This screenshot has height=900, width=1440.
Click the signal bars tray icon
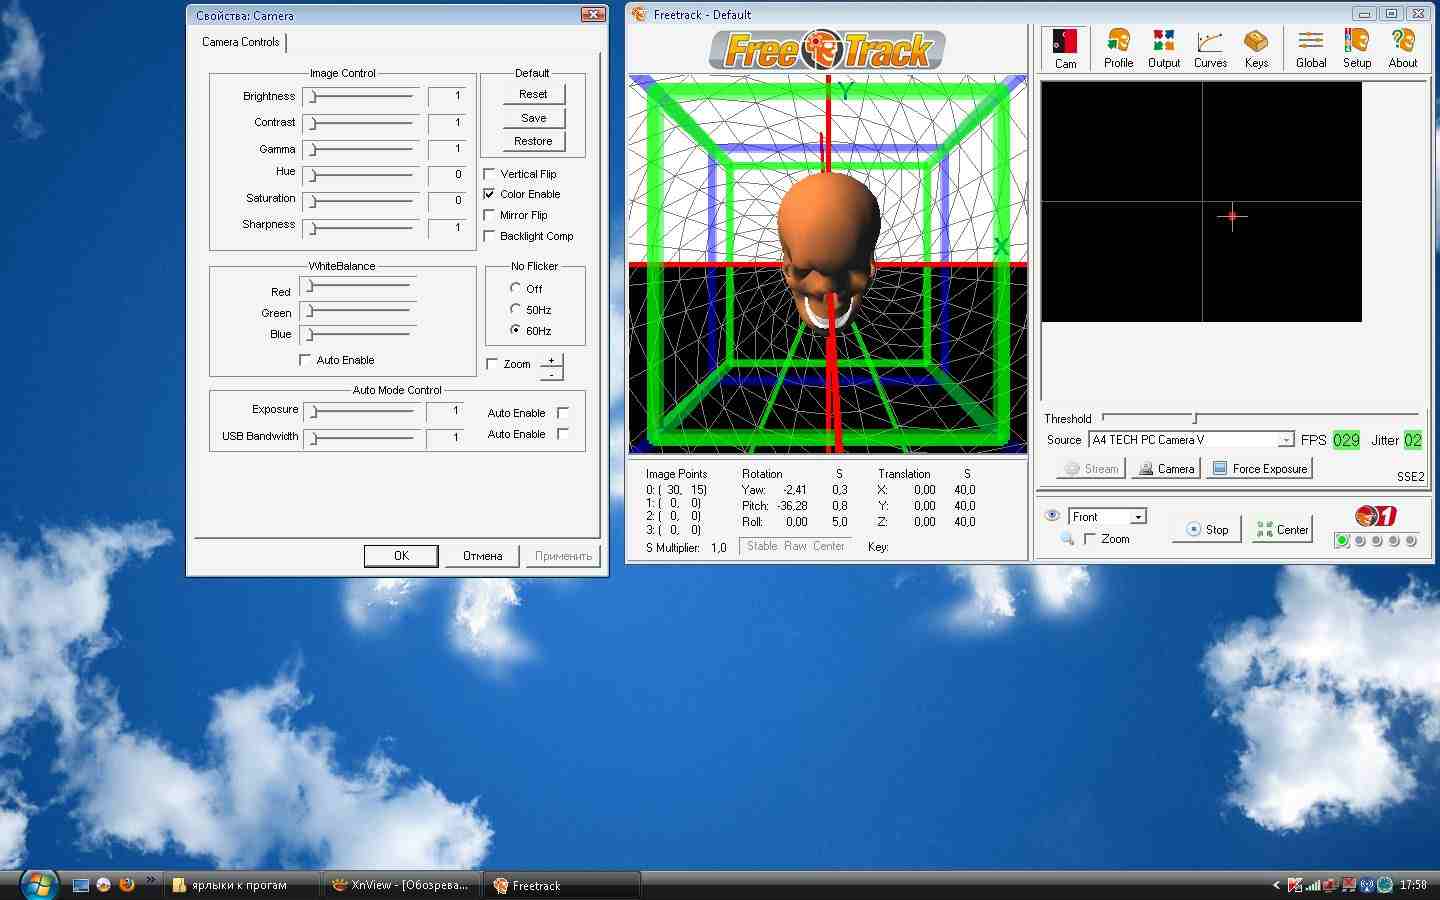1313,885
